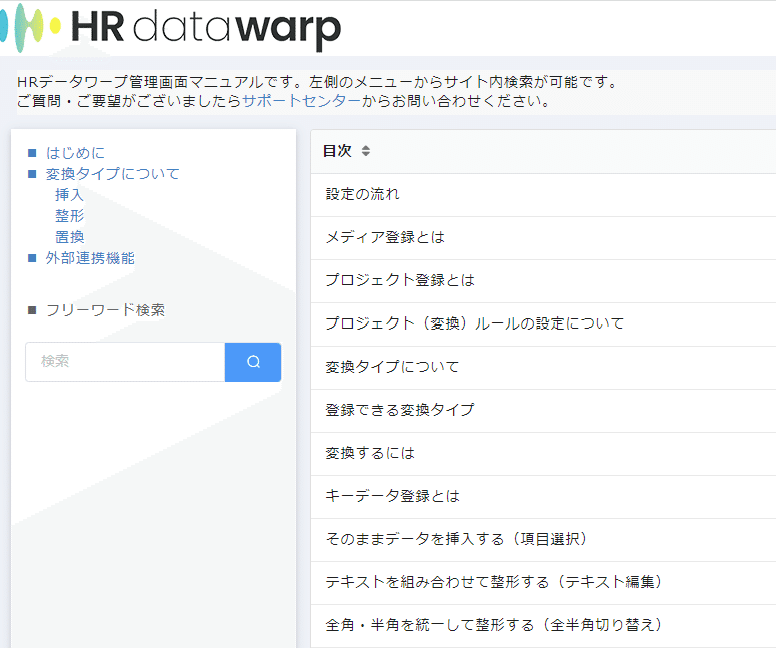This screenshot has width=776, height=648.
Task: Focus the 検索 free word input field
Action: (125, 362)
